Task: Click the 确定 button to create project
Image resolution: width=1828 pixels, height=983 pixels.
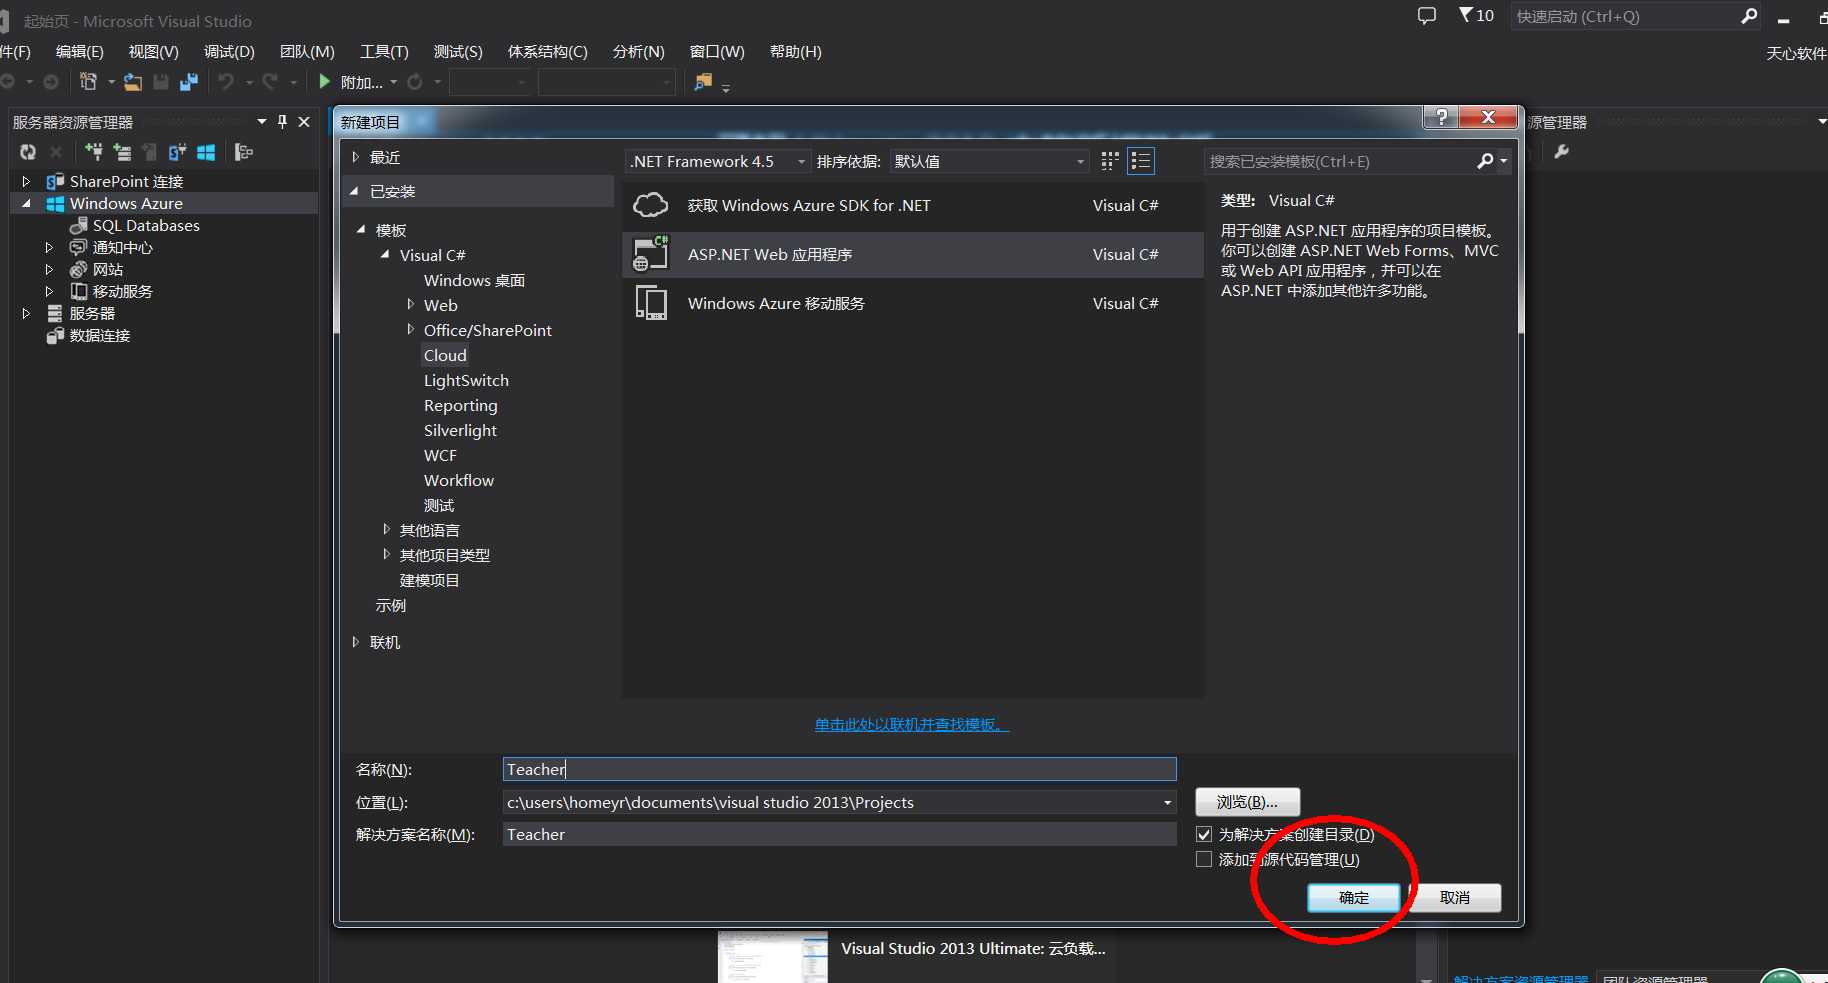Action: pyautogui.click(x=1354, y=898)
